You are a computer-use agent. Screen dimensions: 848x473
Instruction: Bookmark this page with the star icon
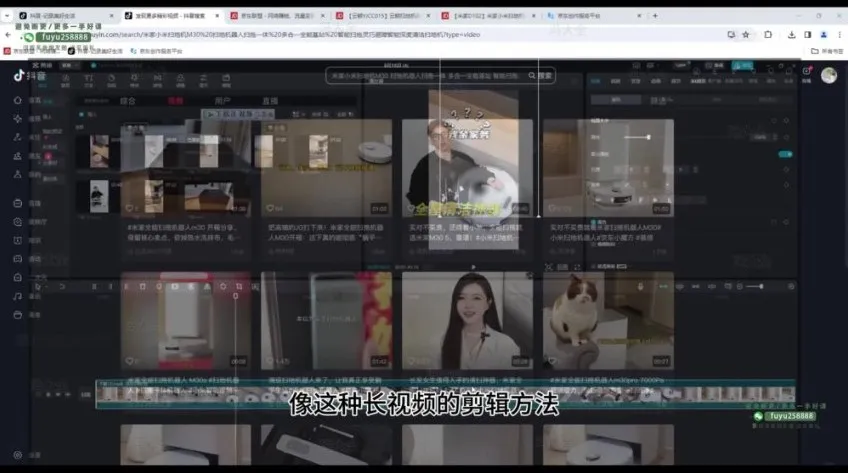coord(746,34)
